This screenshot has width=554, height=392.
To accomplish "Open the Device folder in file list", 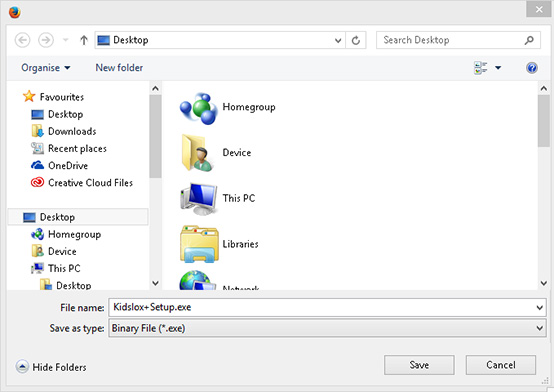I will (x=216, y=153).
